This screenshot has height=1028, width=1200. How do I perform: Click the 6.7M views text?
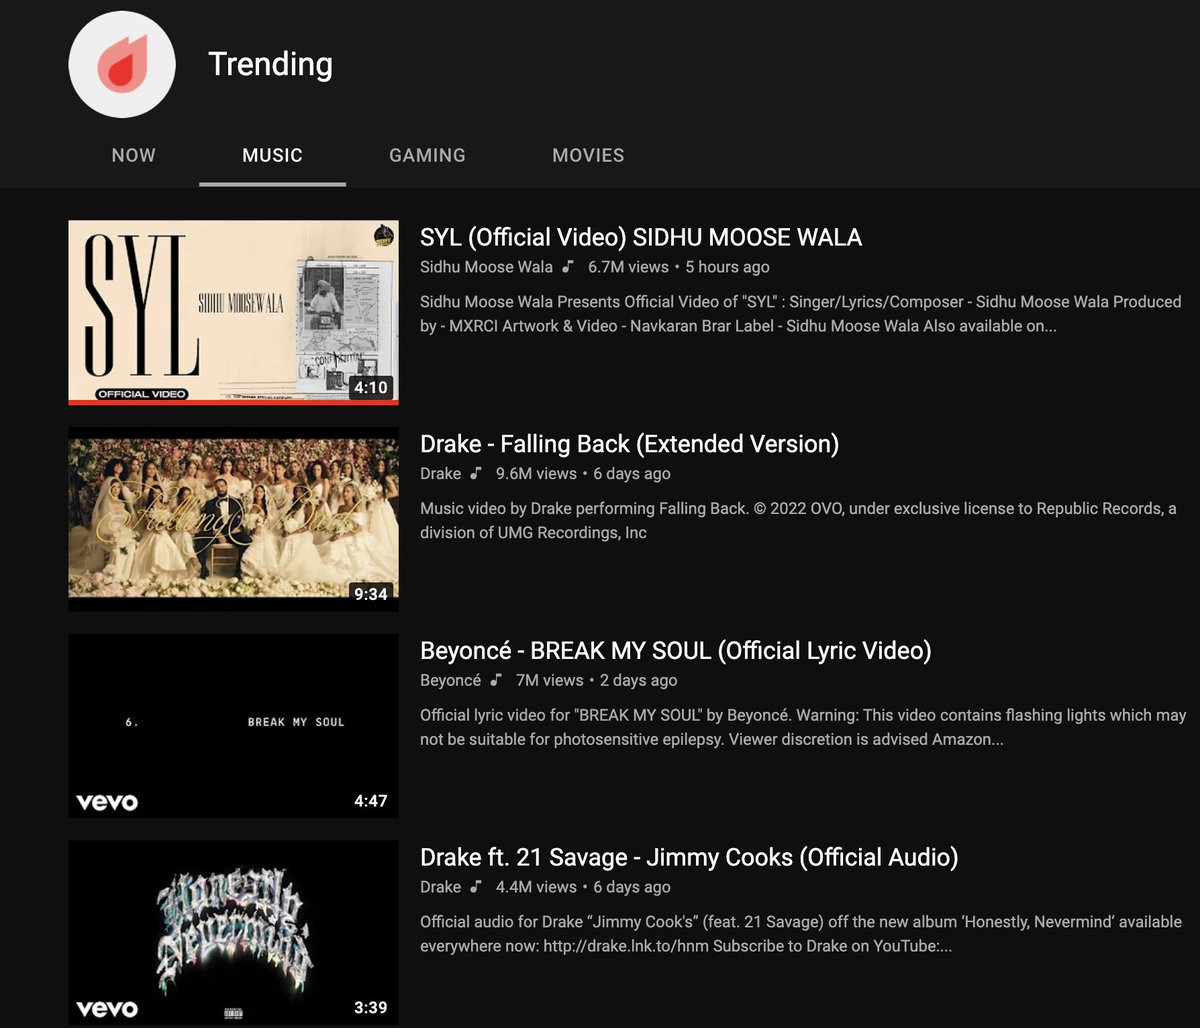(x=628, y=267)
